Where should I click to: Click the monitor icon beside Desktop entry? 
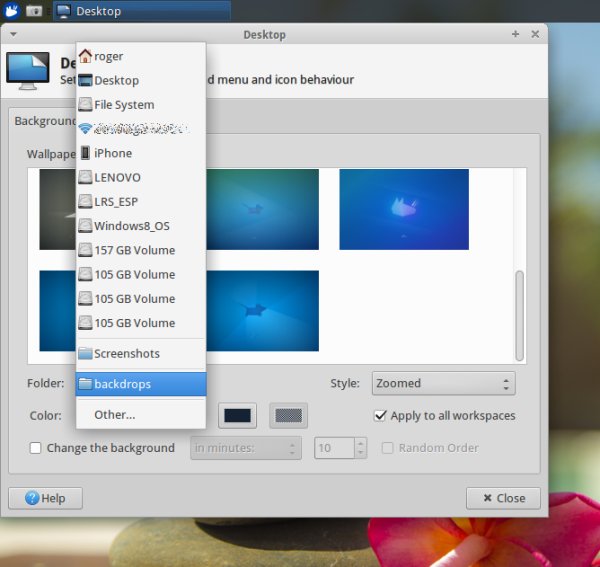85,80
